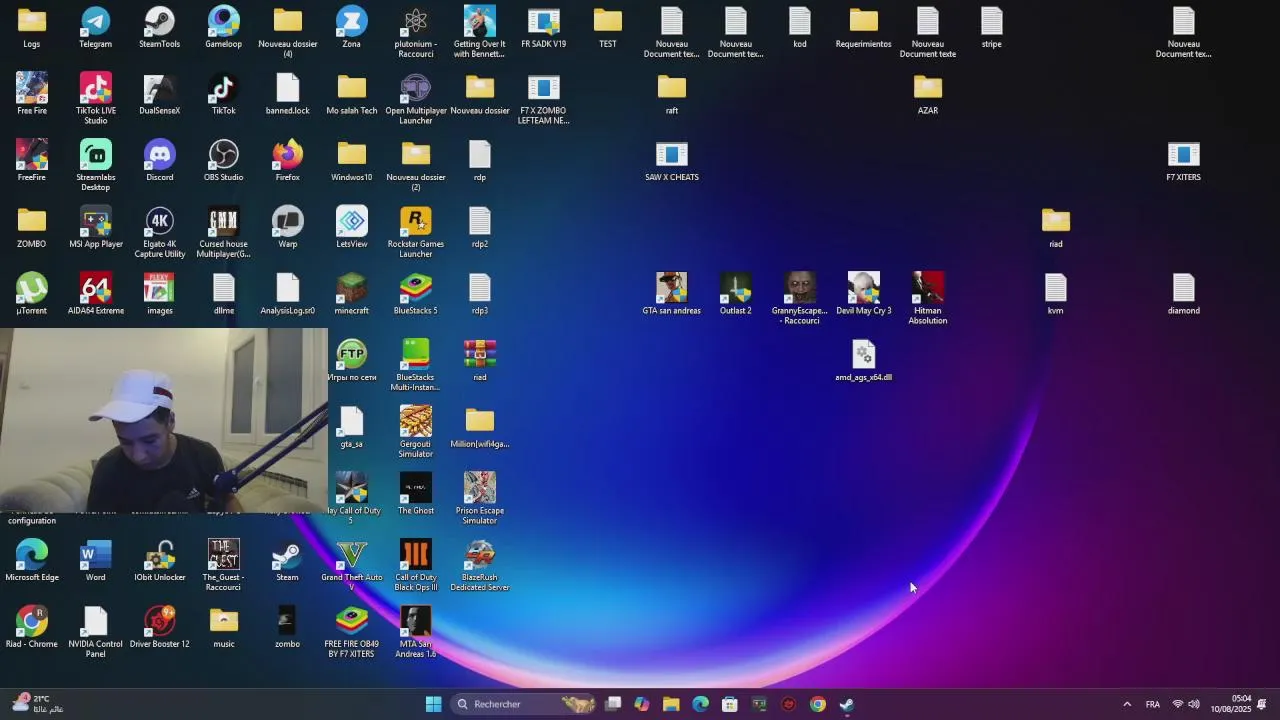Select the riad WinRAR archive
Image resolution: width=1280 pixels, height=720 pixels.
pos(480,360)
